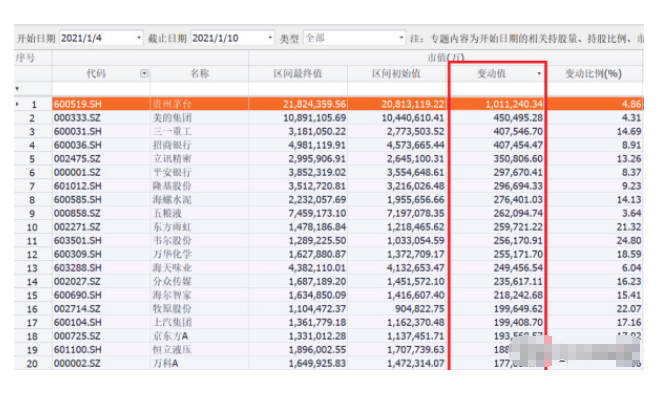Click initial value 904,822.75

click(419, 309)
